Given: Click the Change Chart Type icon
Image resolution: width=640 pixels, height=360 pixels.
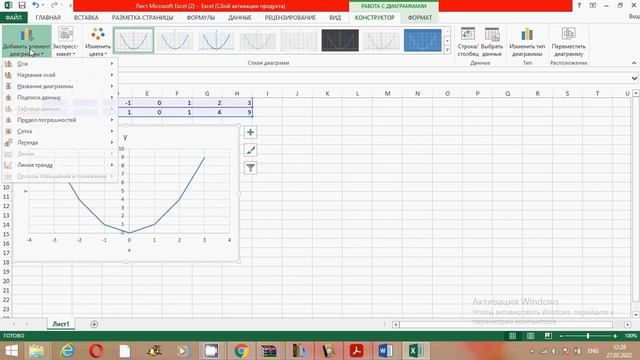Looking at the screenshot, I should pyautogui.click(x=527, y=41).
